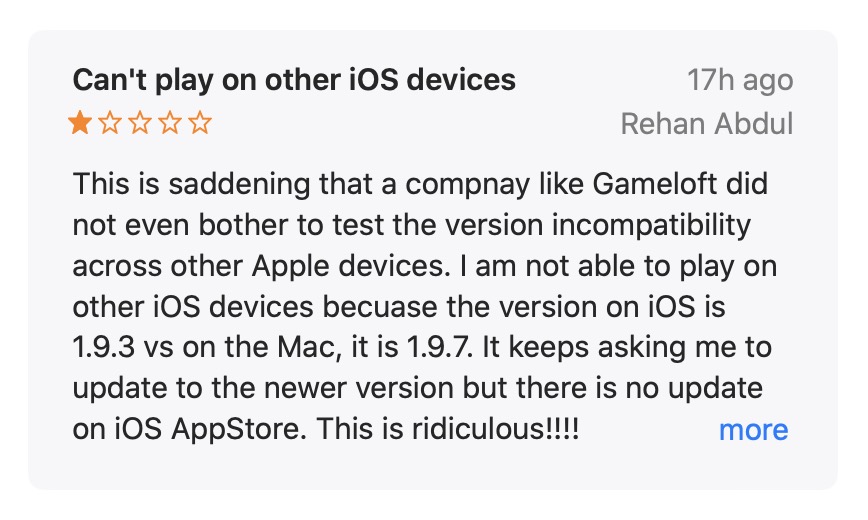Viewport: 868px width, 520px height.
Task: Expand the full review via "more"
Action: pyautogui.click(x=753, y=430)
